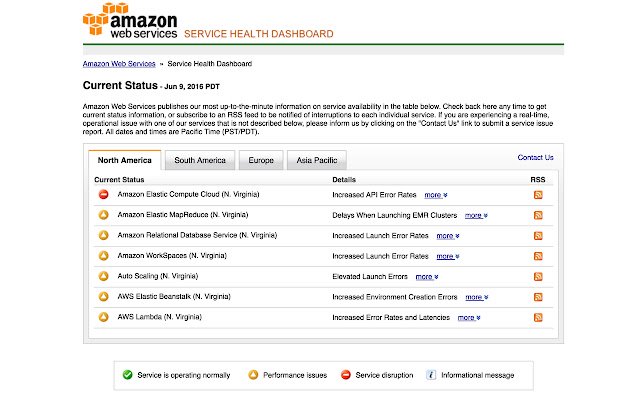Image resolution: width=640 pixels, height=400 pixels.
Task: Follow the Amazon Web Services breadcrumb link
Action: coord(119,64)
